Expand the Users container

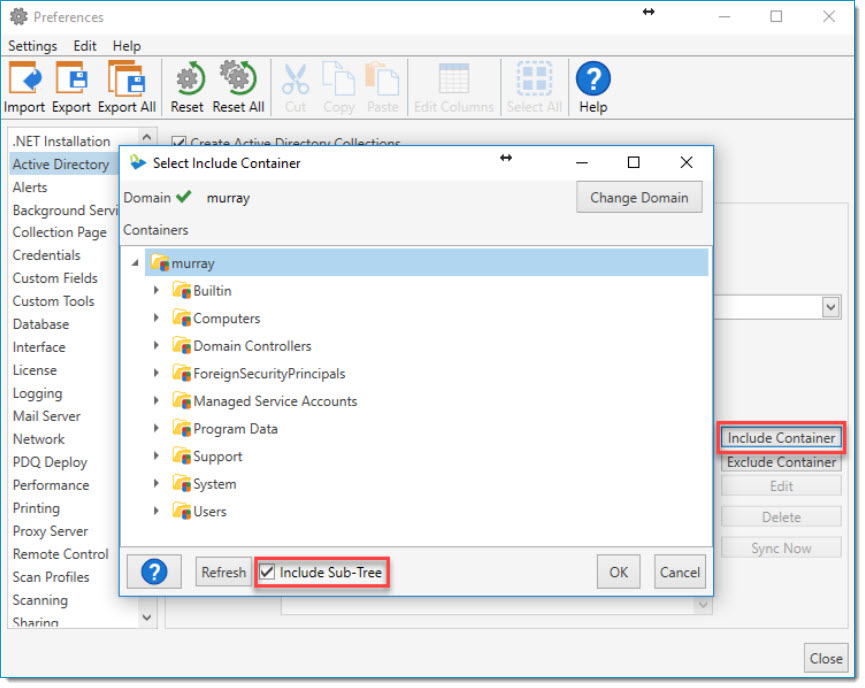pos(155,511)
